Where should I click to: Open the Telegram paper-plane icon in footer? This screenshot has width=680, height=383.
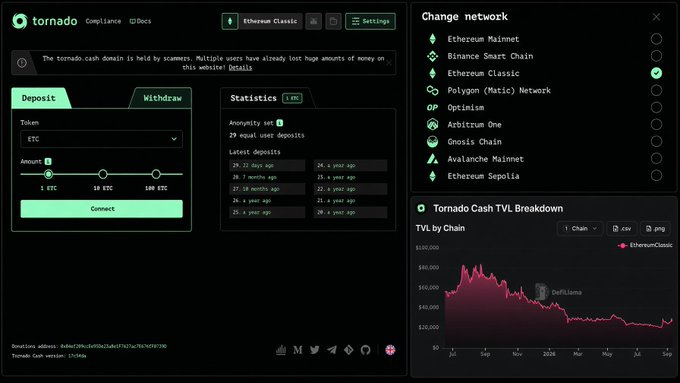[332, 350]
